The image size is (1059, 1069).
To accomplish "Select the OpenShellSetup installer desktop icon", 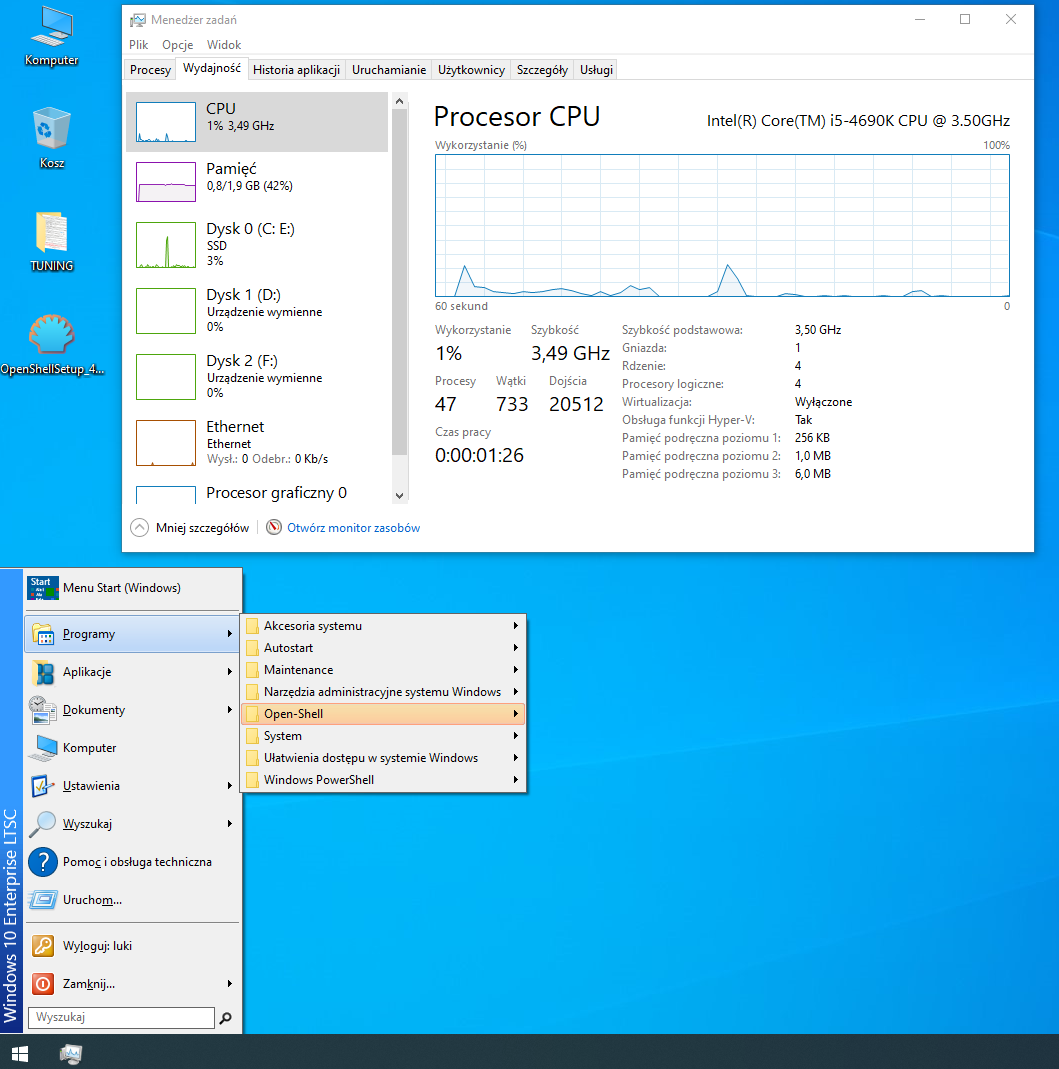I will point(52,344).
